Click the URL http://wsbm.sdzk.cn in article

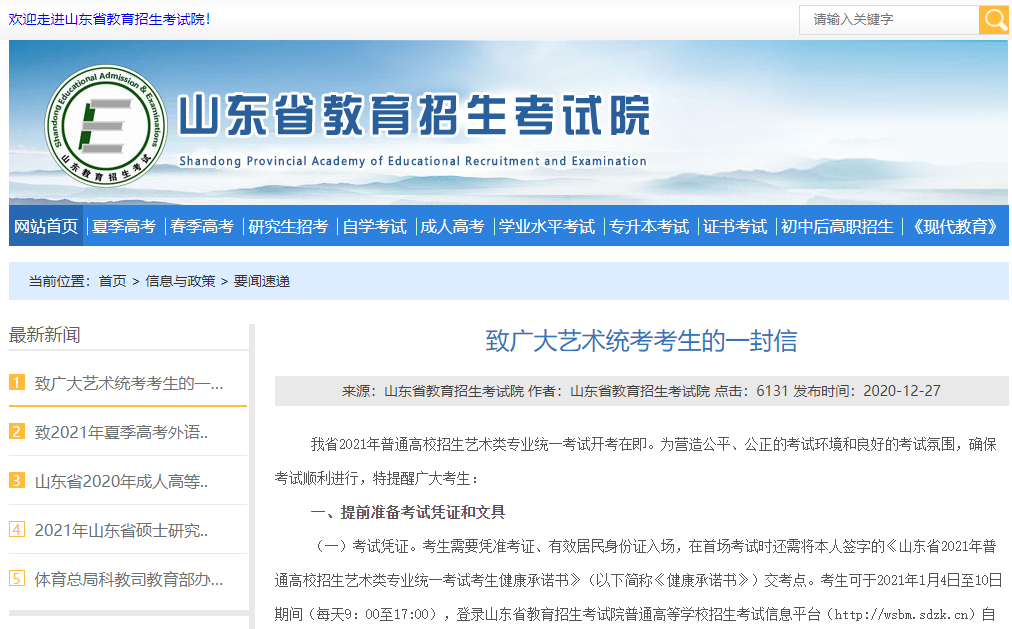pyautogui.click(x=902, y=614)
